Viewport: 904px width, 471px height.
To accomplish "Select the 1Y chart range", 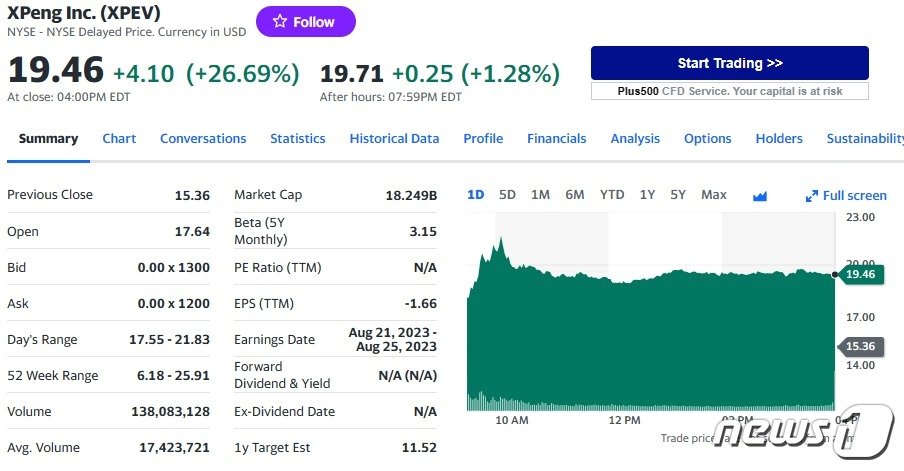I will click(x=647, y=195).
